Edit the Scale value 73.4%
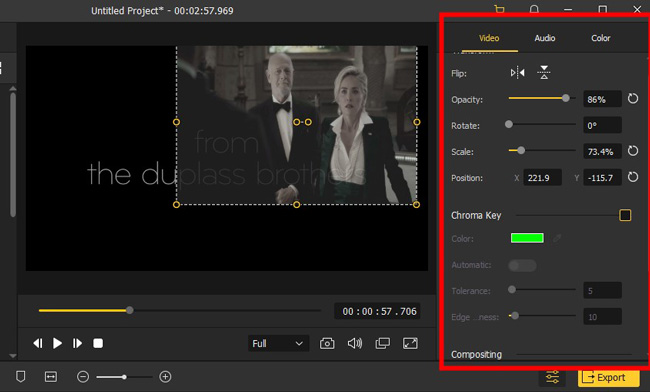 (602, 152)
